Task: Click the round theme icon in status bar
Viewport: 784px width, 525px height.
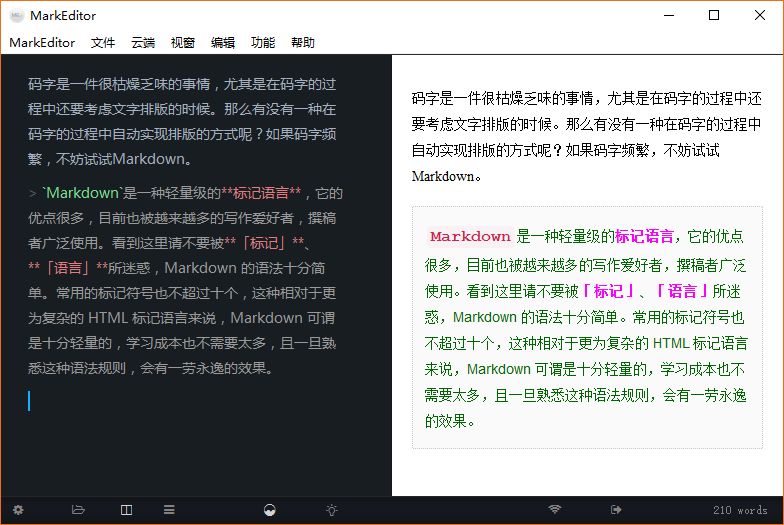Action: click(x=270, y=510)
